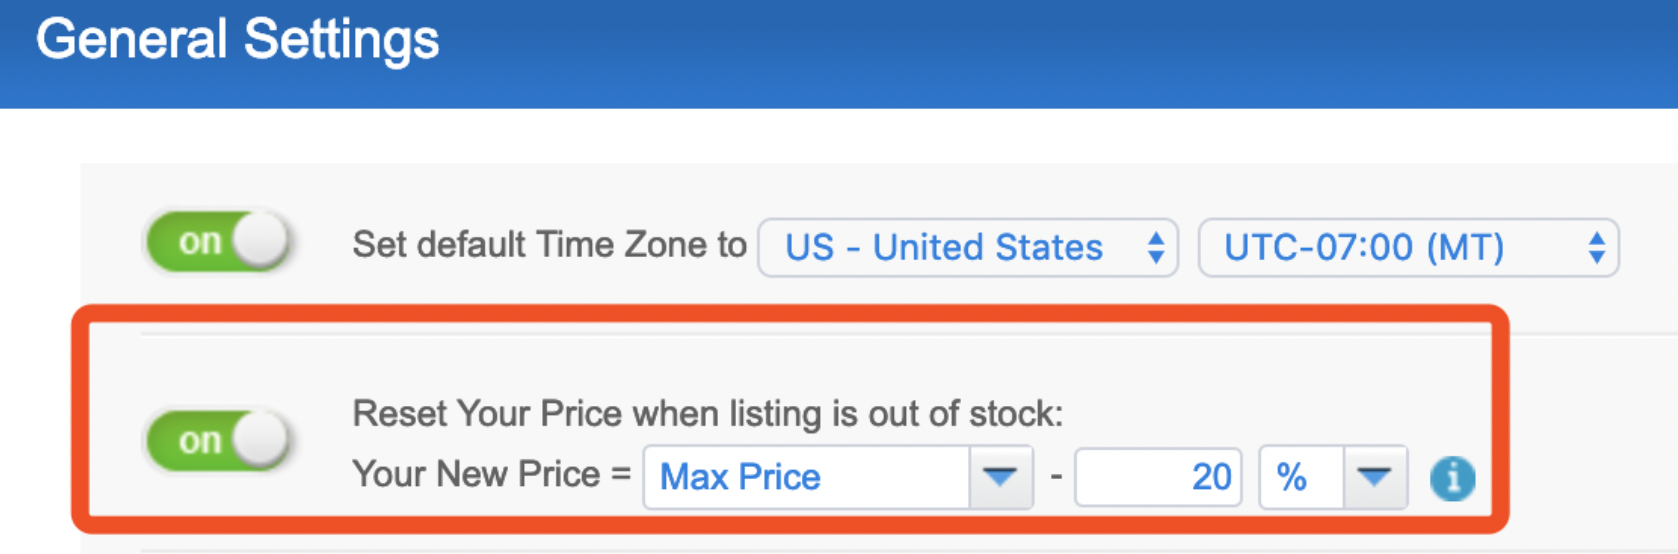Click the 'Your New Price =' label
This screenshot has height=554, width=1678.
(x=491, y=474)
